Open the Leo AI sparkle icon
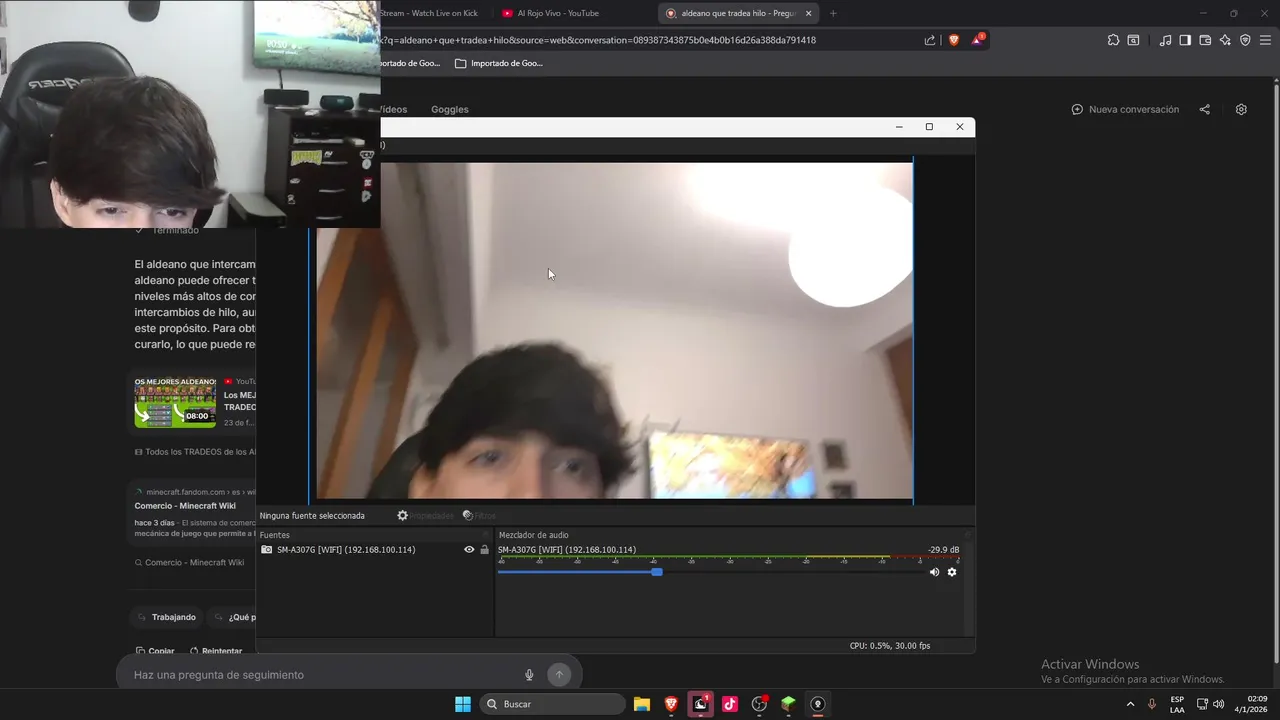This screenshot has width=1280, height=720. point(1225,40)
